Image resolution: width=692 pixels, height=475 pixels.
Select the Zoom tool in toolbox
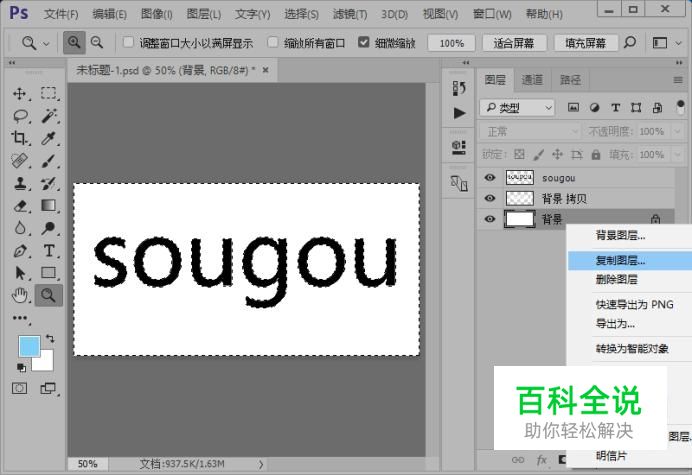click(48, 295)
